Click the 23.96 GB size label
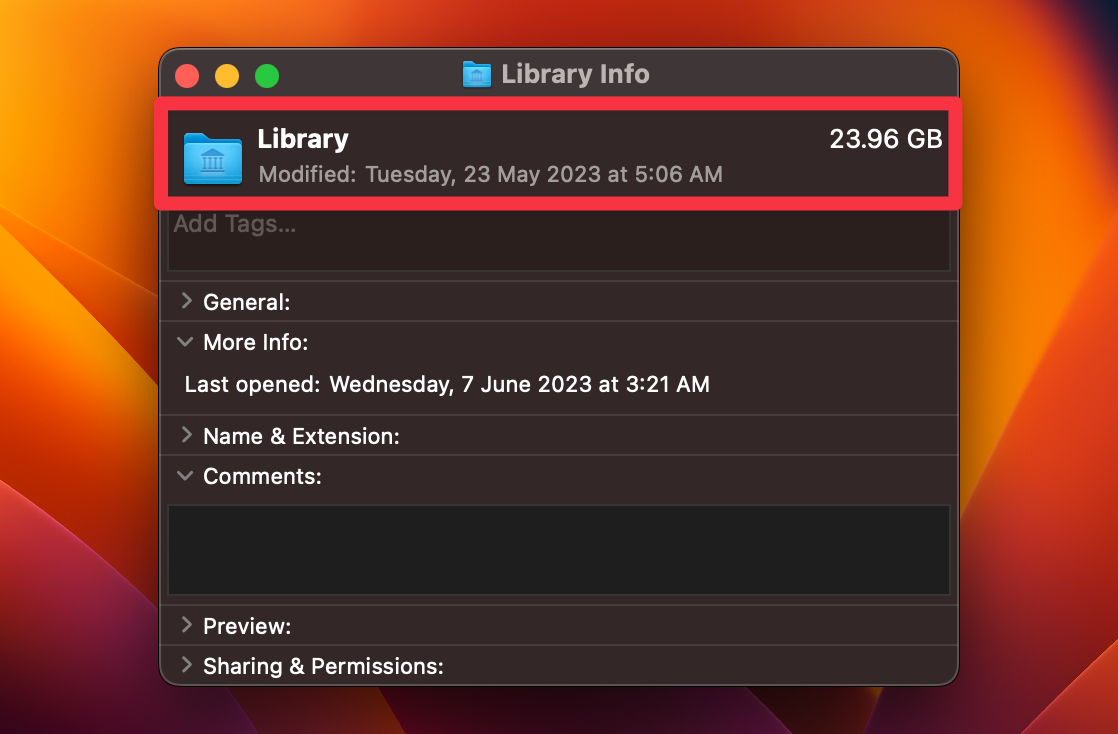 [884, 139]
